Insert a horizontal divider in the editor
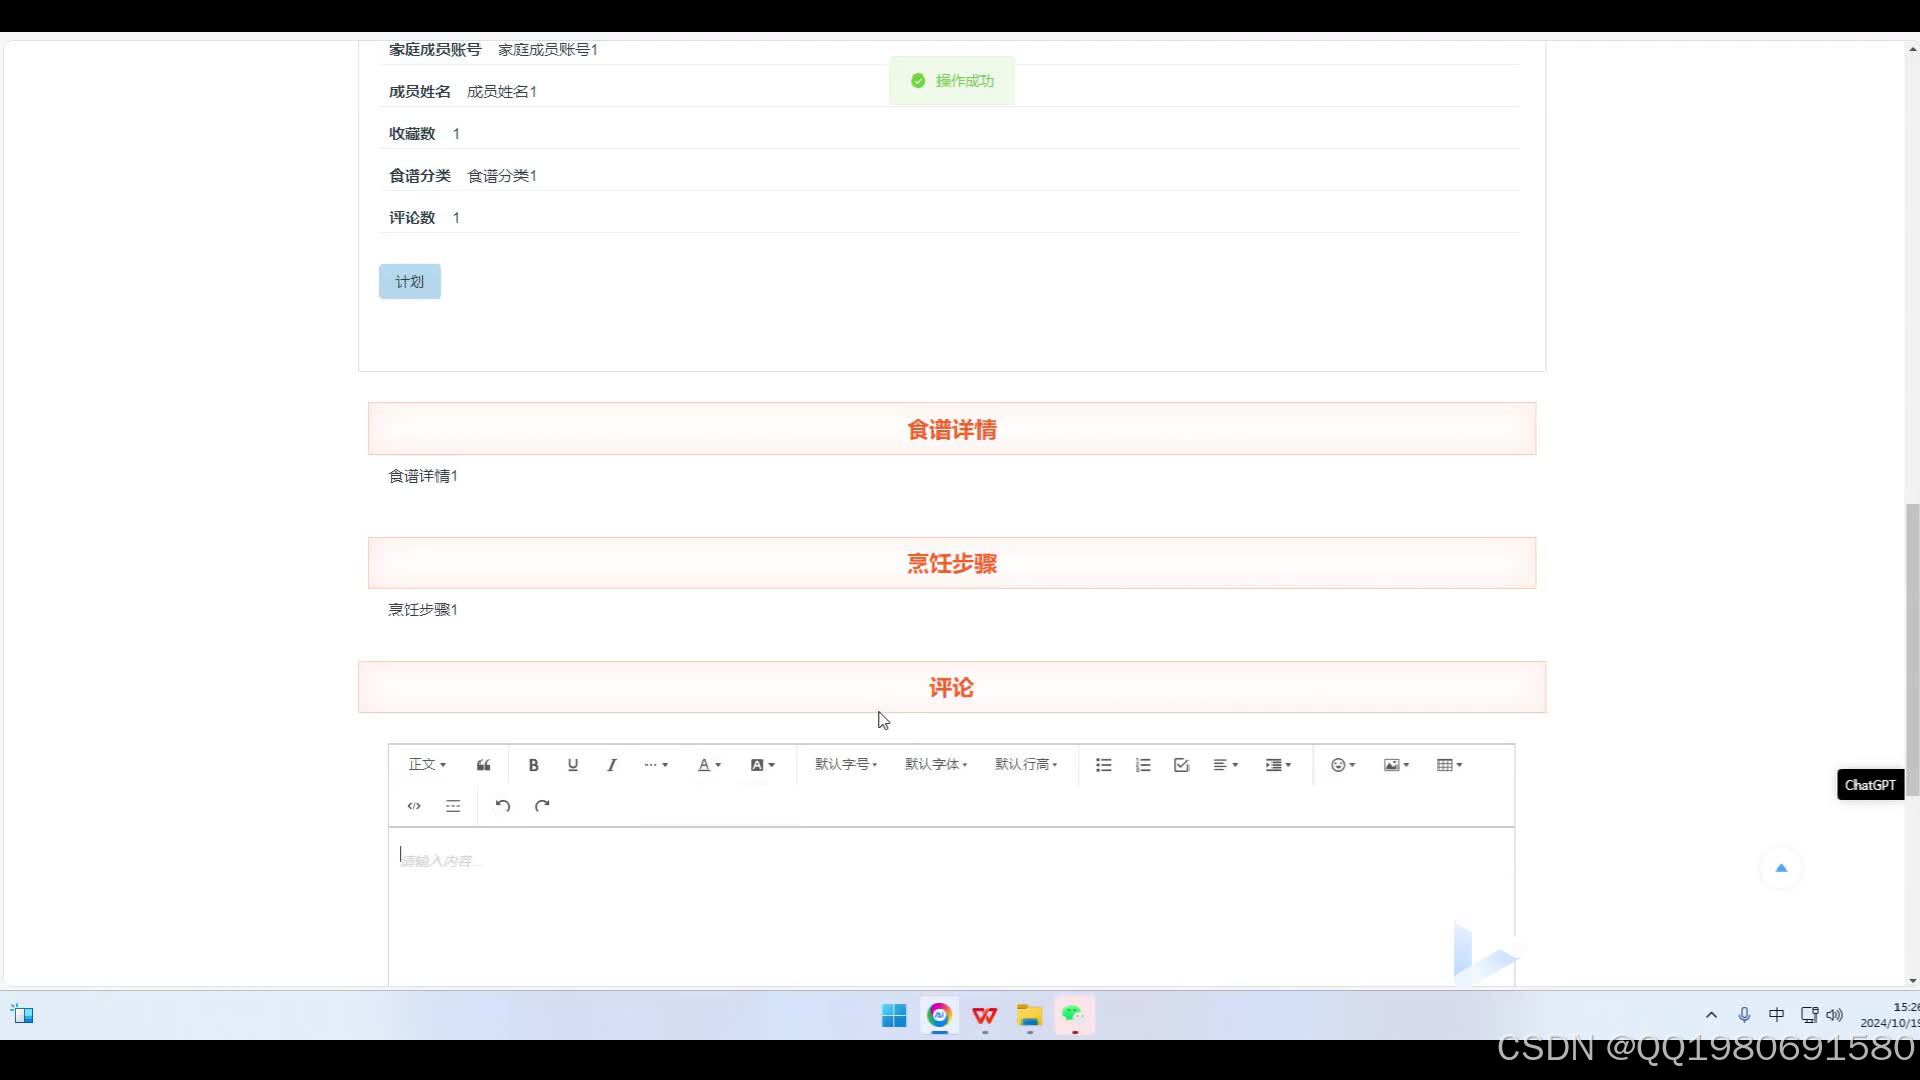This screenshot has width=1920, height=1080. point(453,805)
